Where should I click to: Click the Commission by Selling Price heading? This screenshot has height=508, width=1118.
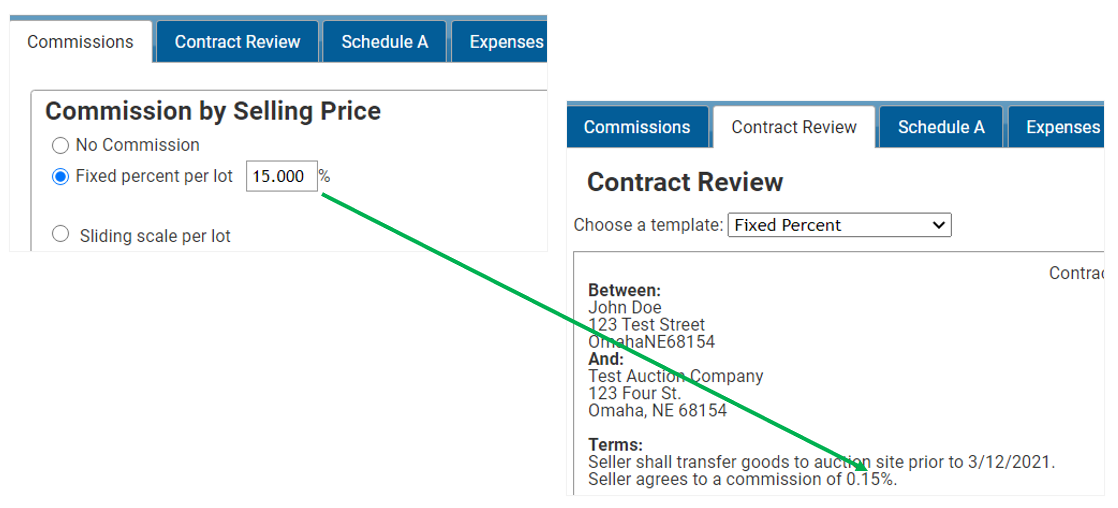coord(212,111)
